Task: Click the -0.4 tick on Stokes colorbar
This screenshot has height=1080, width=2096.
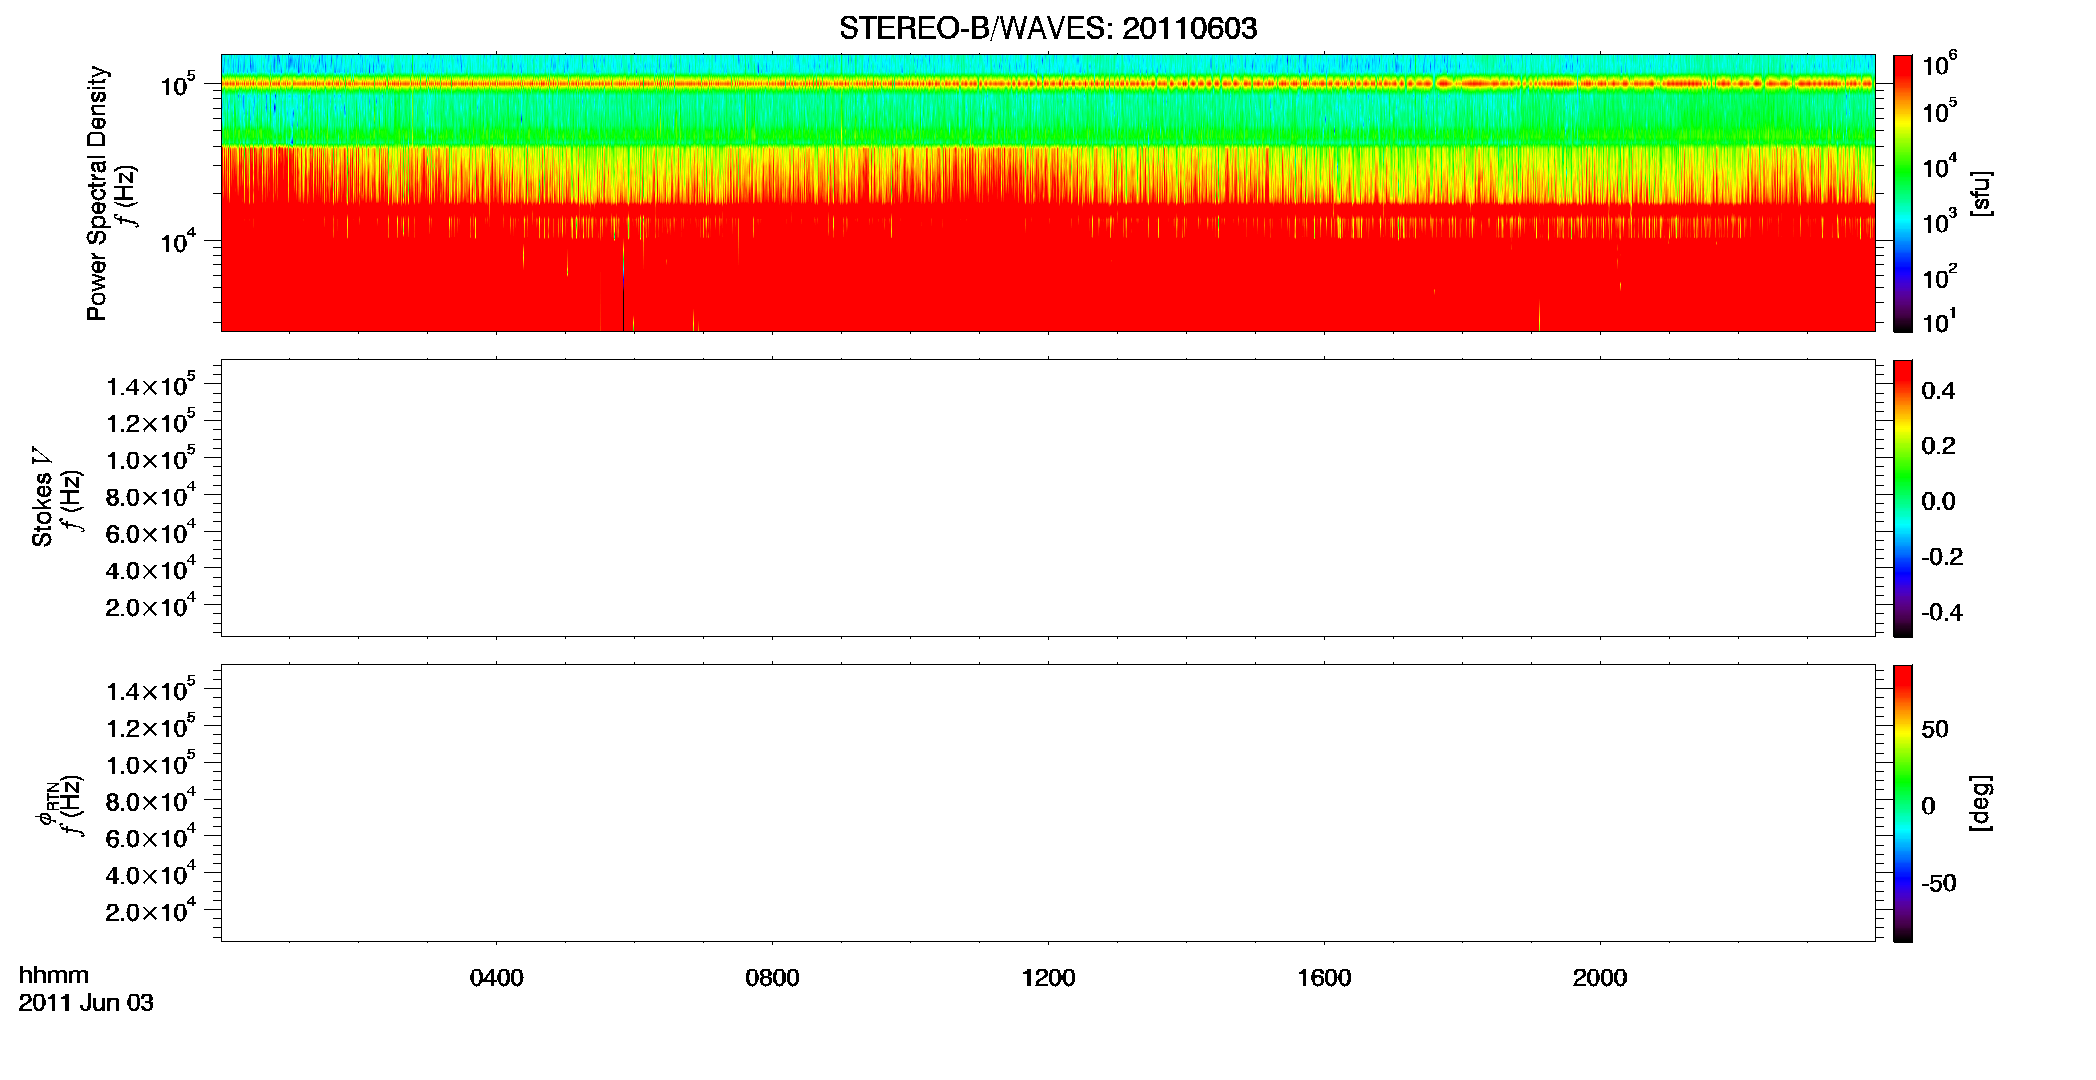Action: [1942, 613]
